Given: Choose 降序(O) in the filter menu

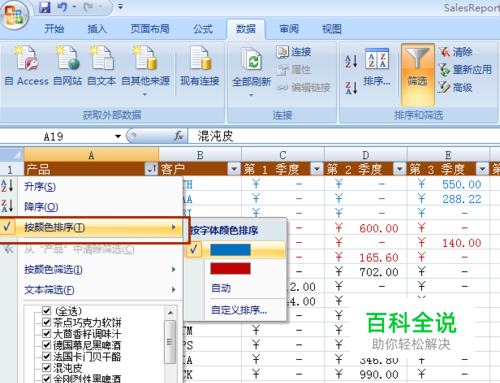Looking at the screenshot, I should pos(91,207).
